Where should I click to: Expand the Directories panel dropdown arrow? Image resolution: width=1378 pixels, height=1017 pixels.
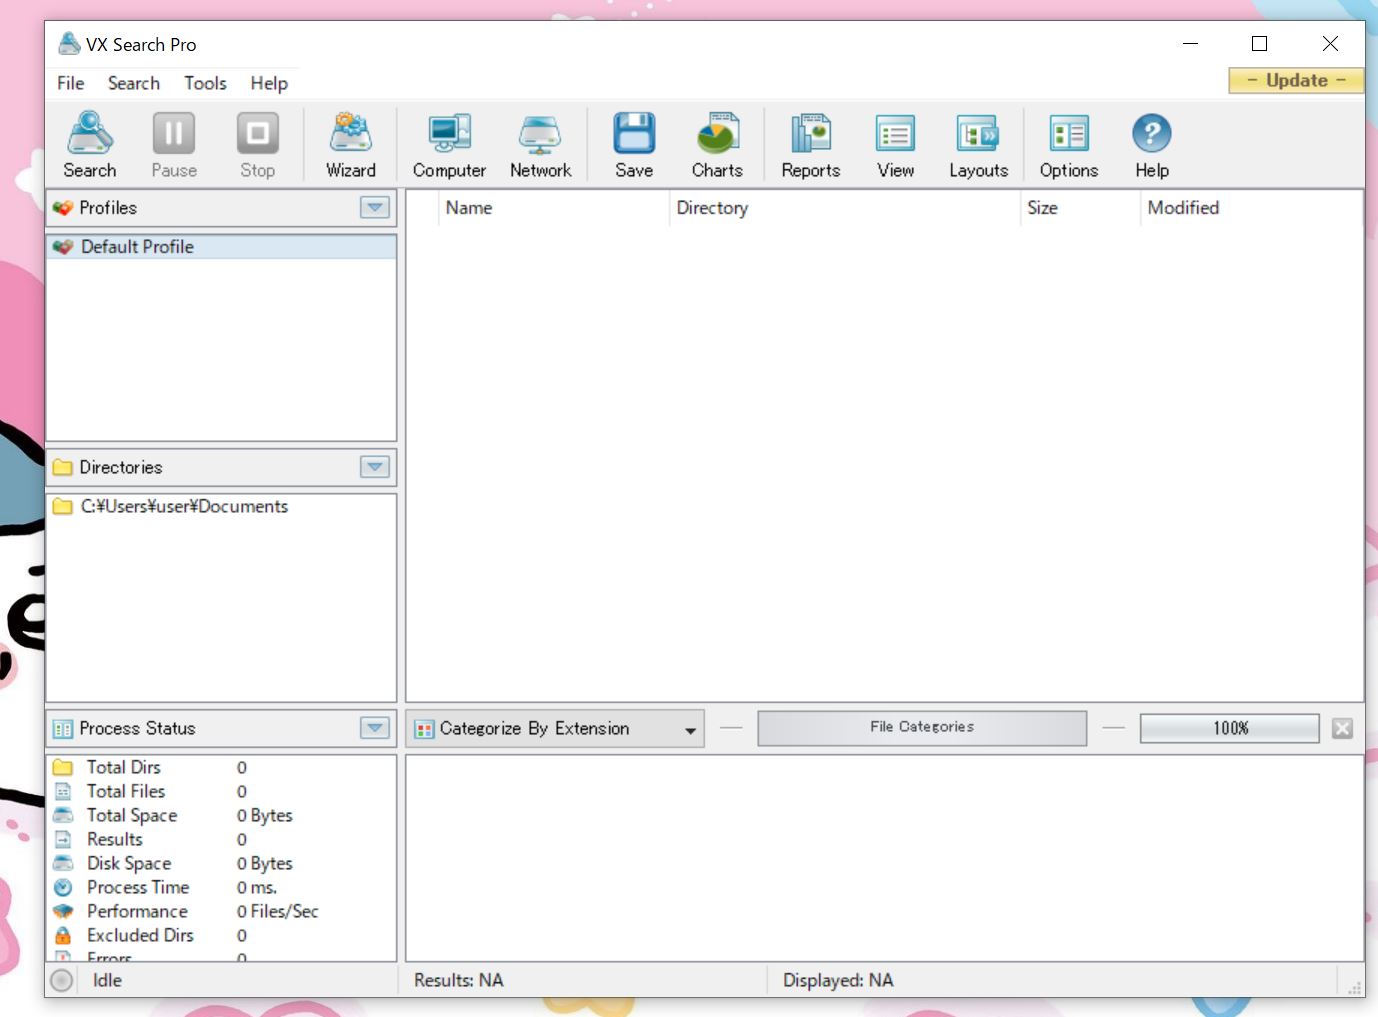pos(375,467)
